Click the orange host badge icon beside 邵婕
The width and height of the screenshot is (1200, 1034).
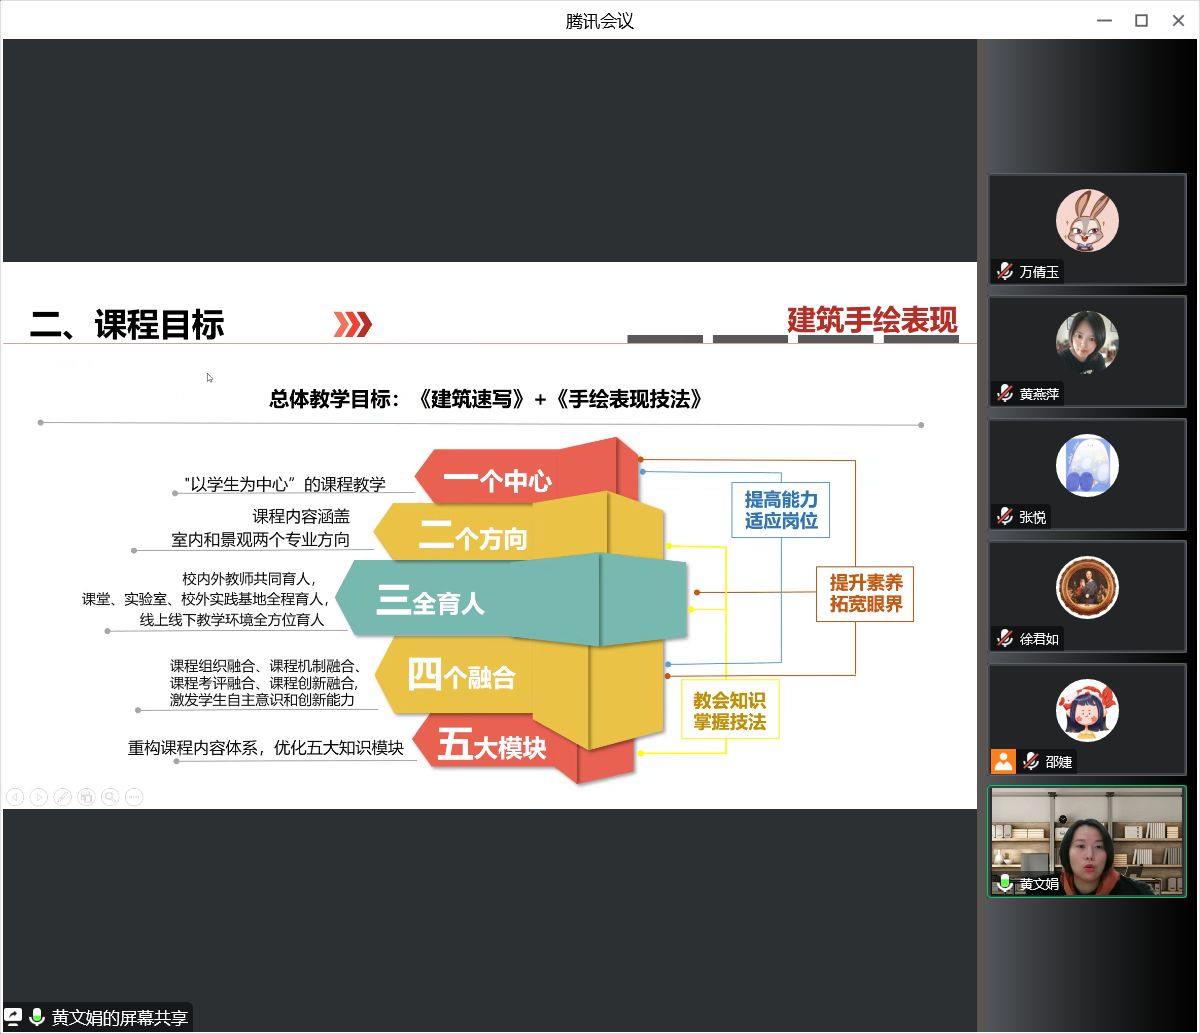pyautogui.click(x=1003, y=762)
